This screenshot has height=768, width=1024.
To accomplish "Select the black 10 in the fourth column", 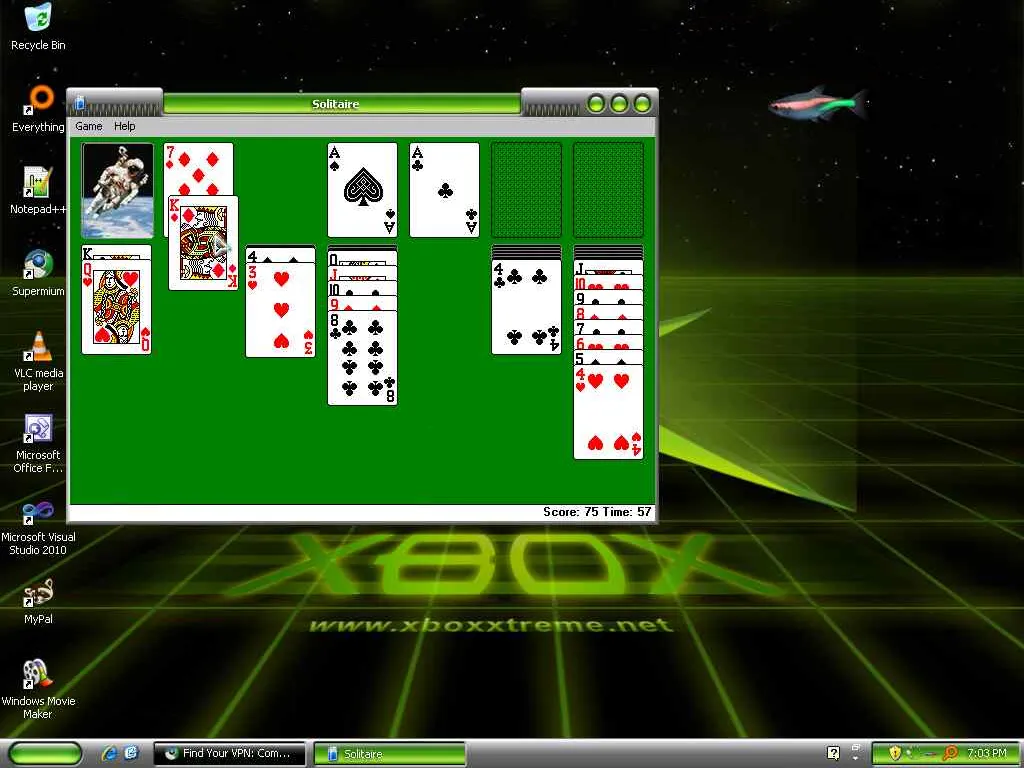I will tap(362, 289).
